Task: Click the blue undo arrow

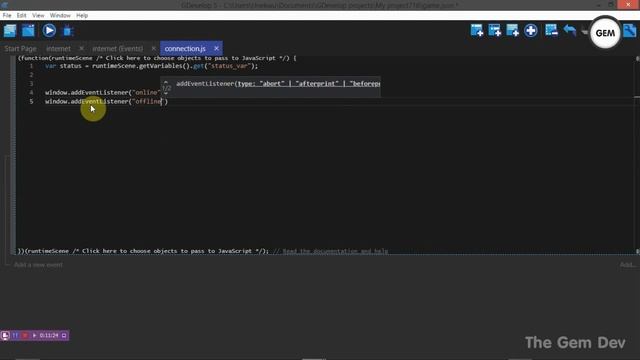Action: coord(570,31)
